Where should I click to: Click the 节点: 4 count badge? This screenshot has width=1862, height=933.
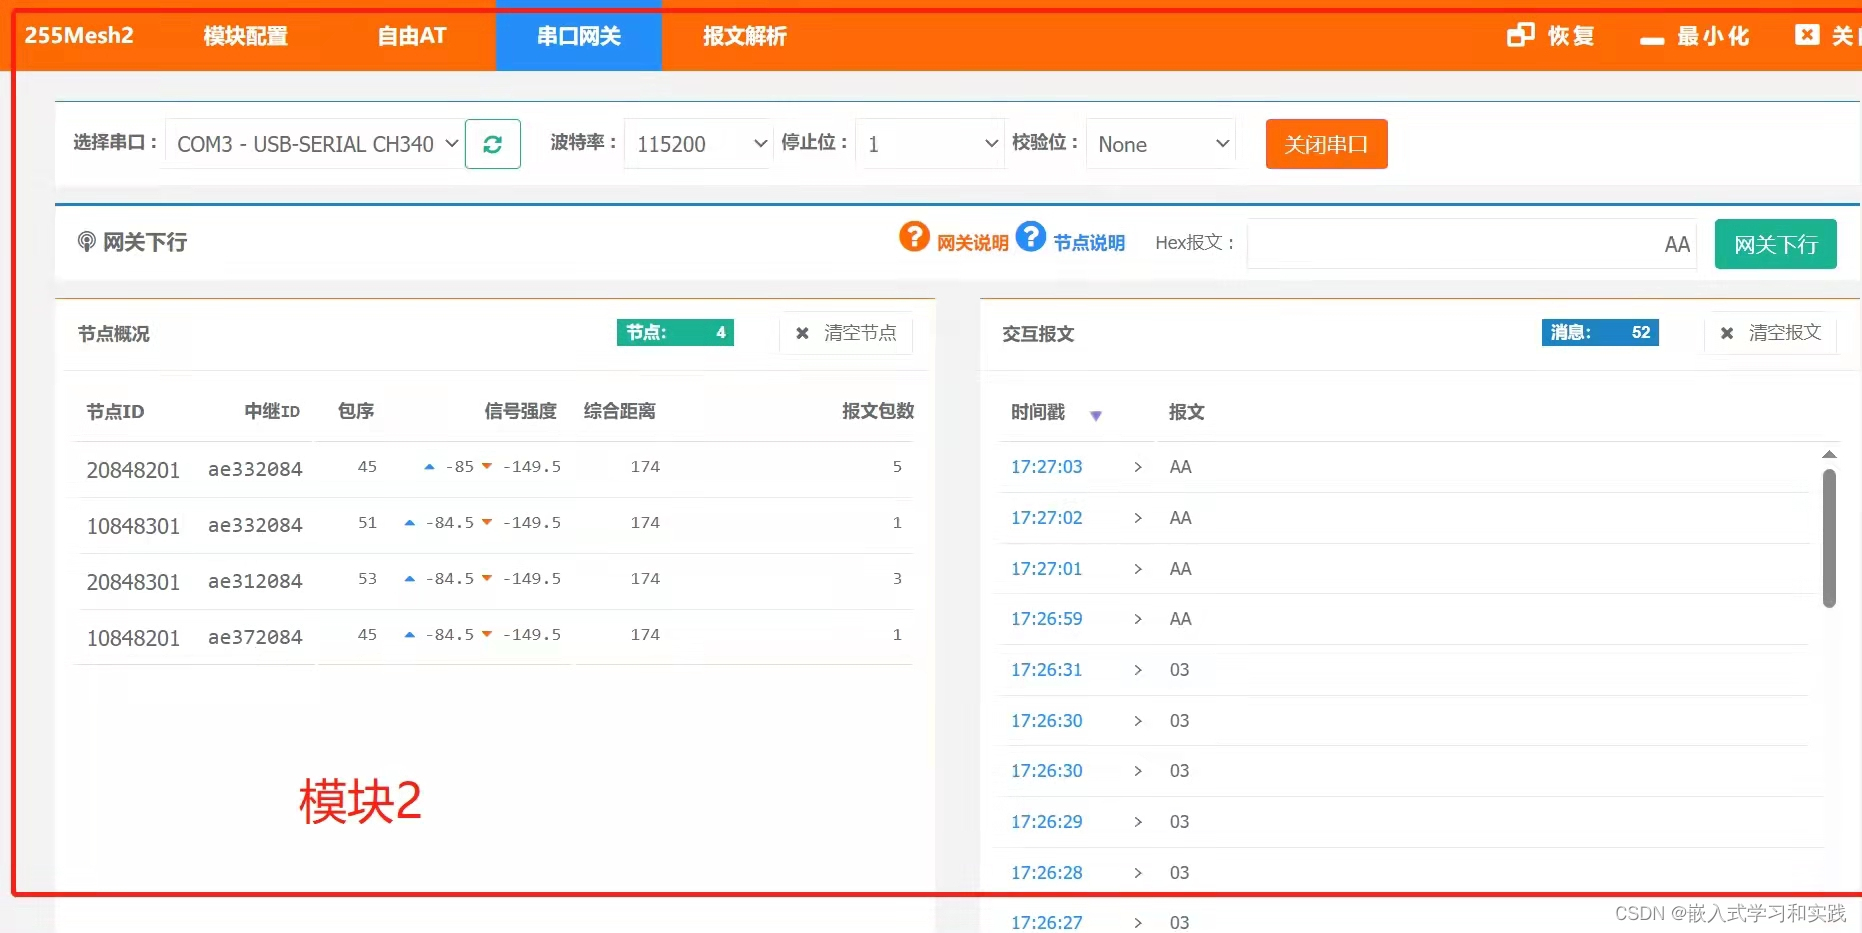[675, 333]
